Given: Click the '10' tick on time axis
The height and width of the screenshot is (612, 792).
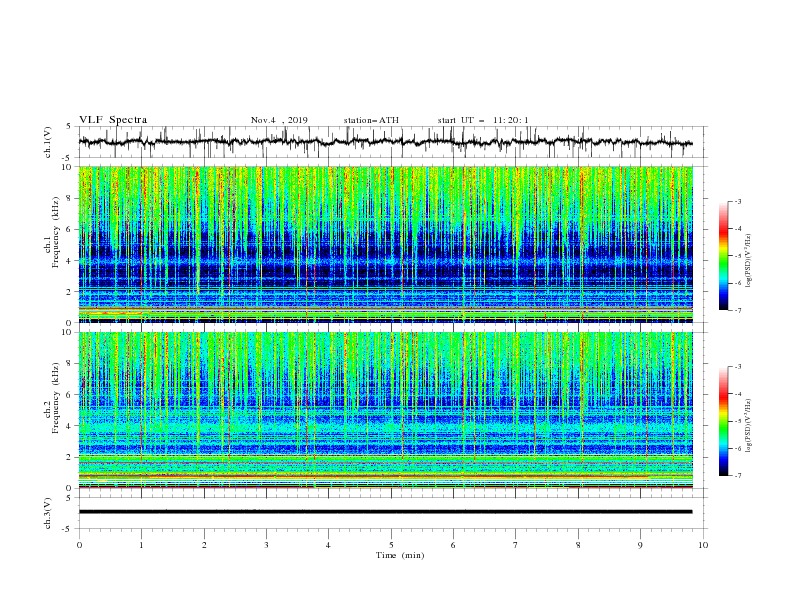Looking at the screenshot, I should tap(703, 545).
